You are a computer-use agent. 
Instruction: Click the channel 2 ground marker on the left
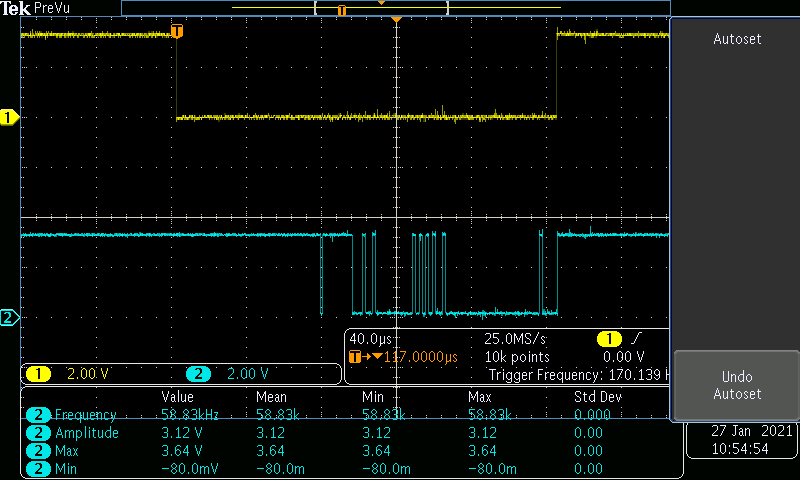[9, 318]
